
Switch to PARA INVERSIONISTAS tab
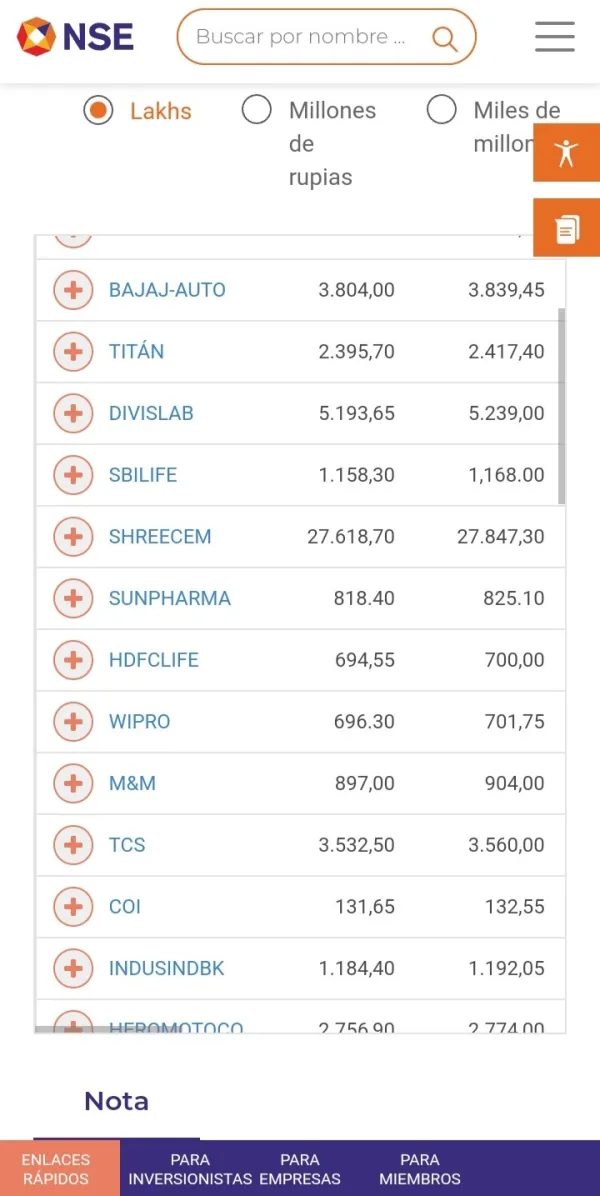click(190, 1168)
